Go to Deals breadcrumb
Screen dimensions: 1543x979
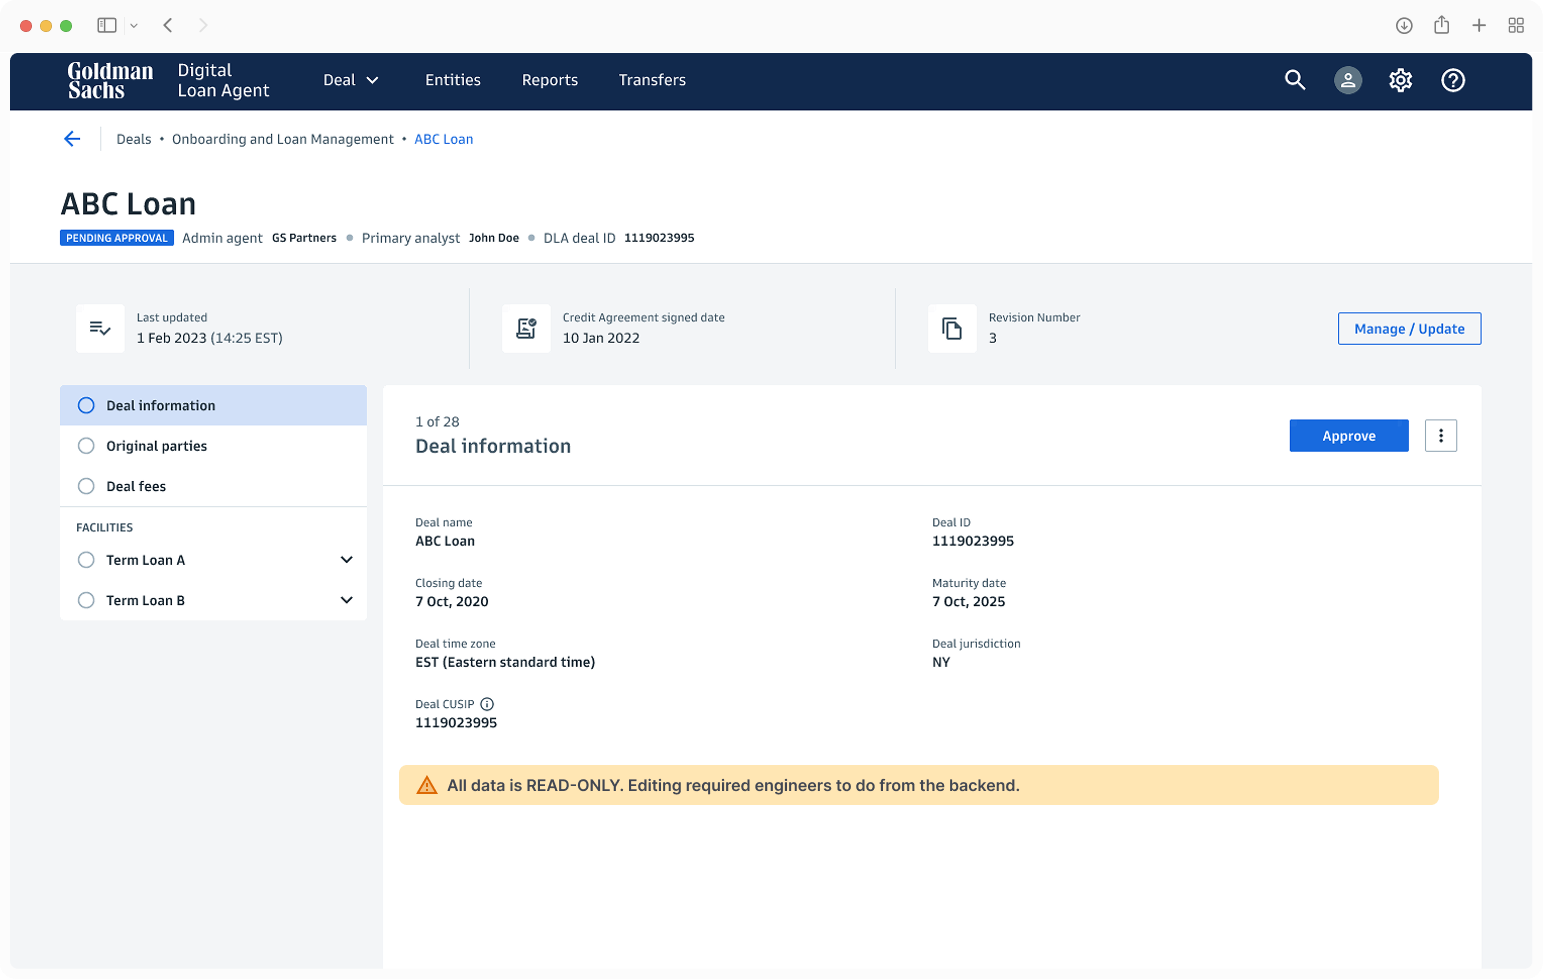pos(134,139)
